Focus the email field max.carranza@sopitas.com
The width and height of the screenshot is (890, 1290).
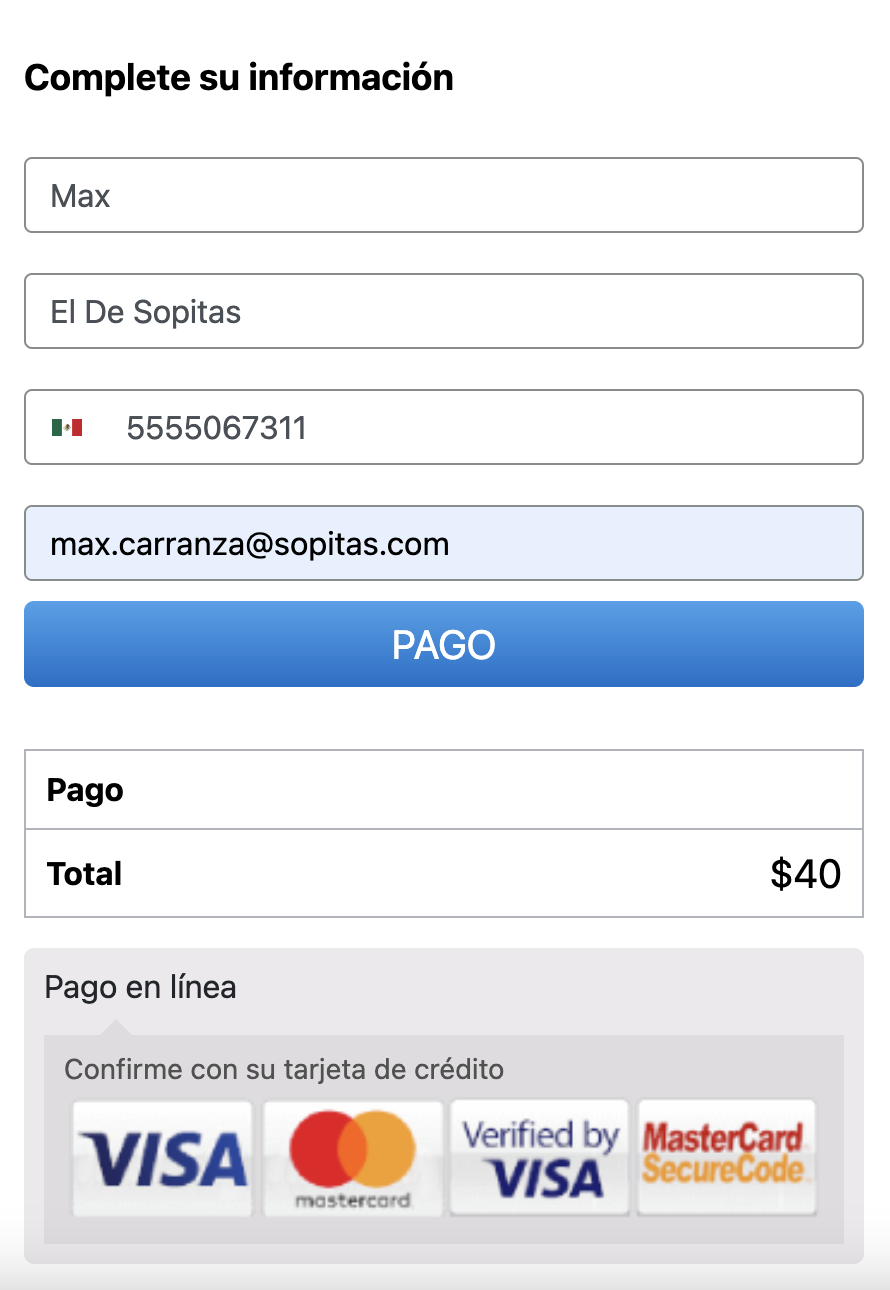coord(443,544)
